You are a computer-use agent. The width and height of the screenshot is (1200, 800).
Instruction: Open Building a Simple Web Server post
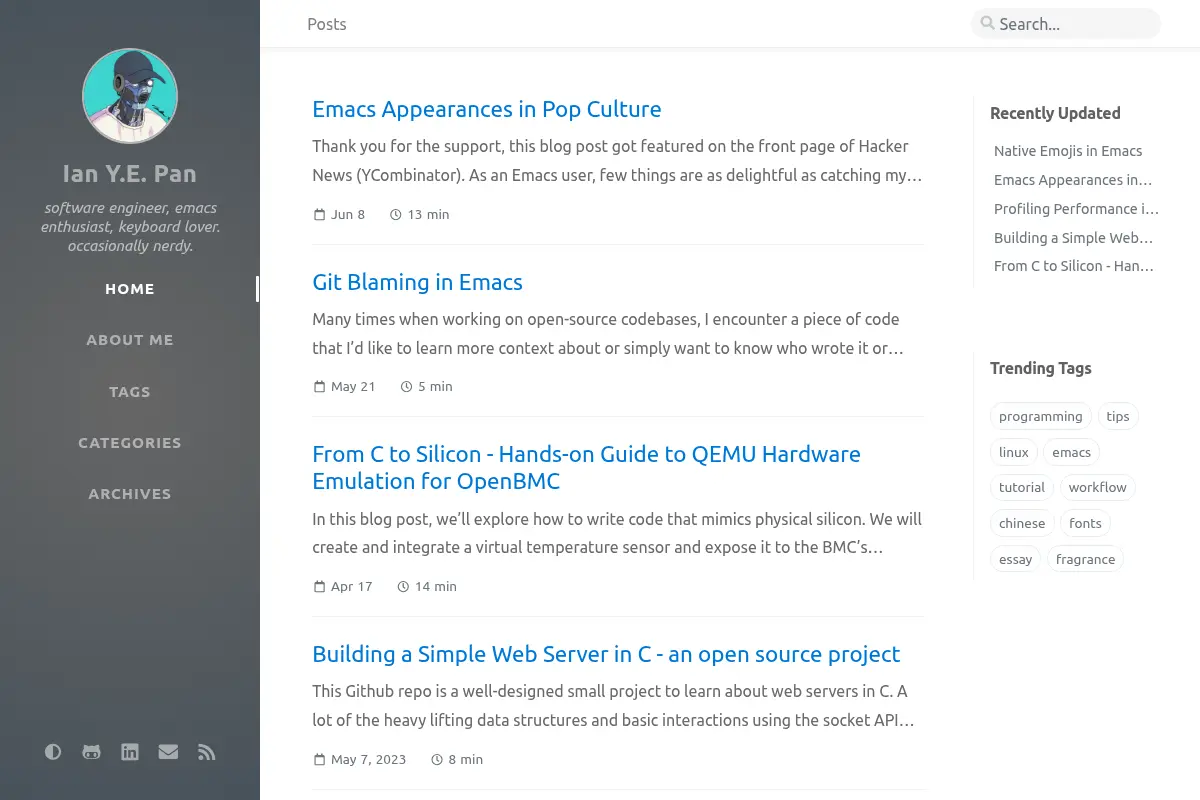(606, 654)
